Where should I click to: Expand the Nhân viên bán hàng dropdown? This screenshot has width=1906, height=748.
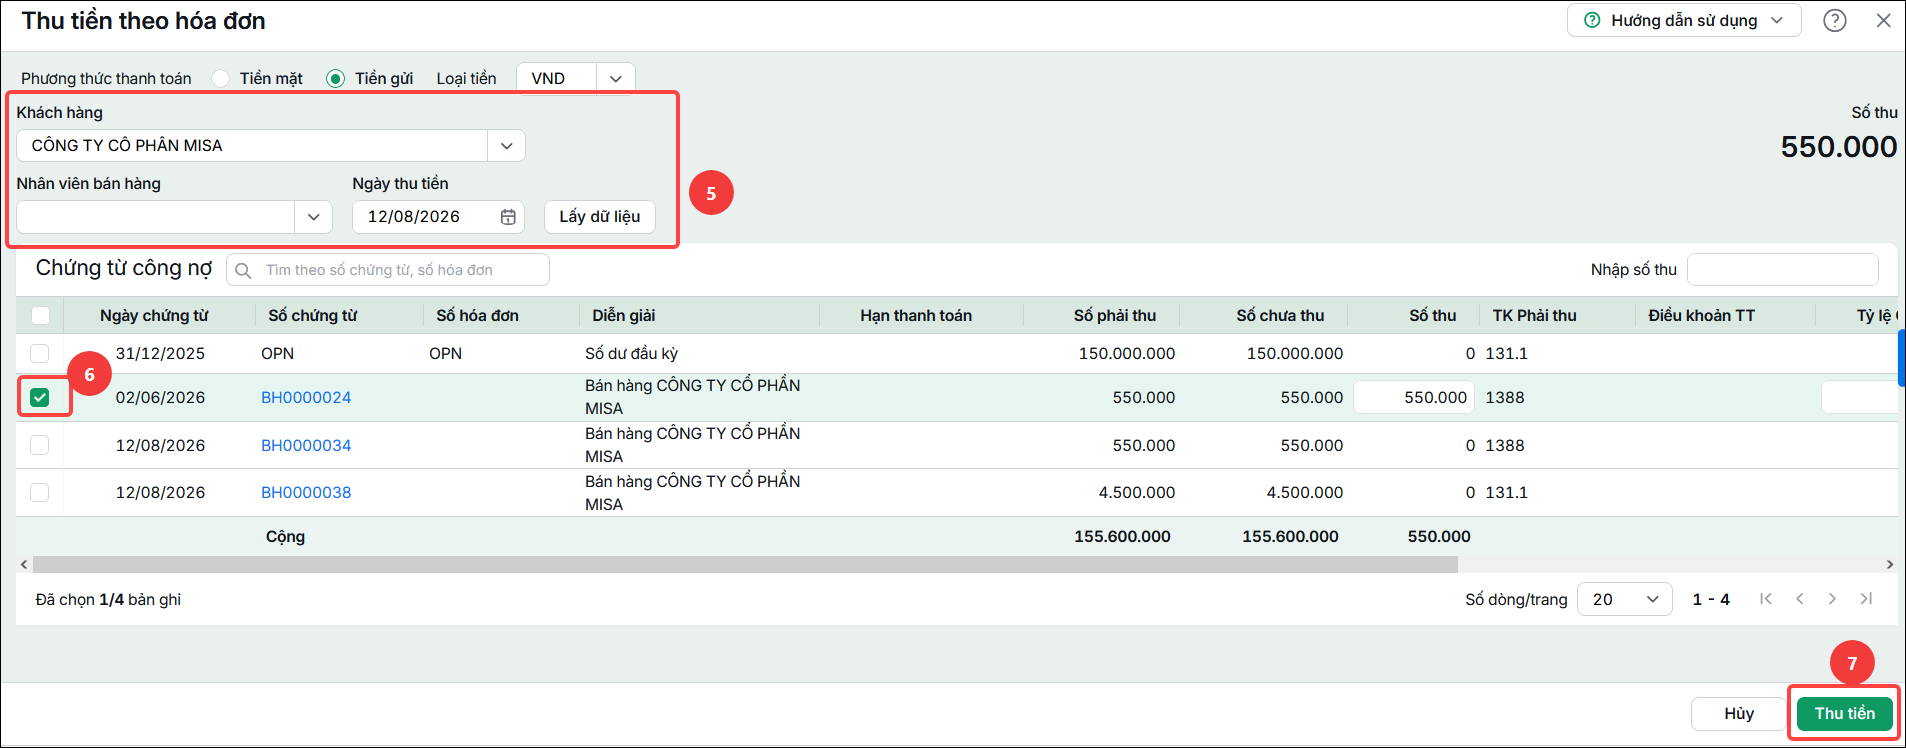(313, 217)
